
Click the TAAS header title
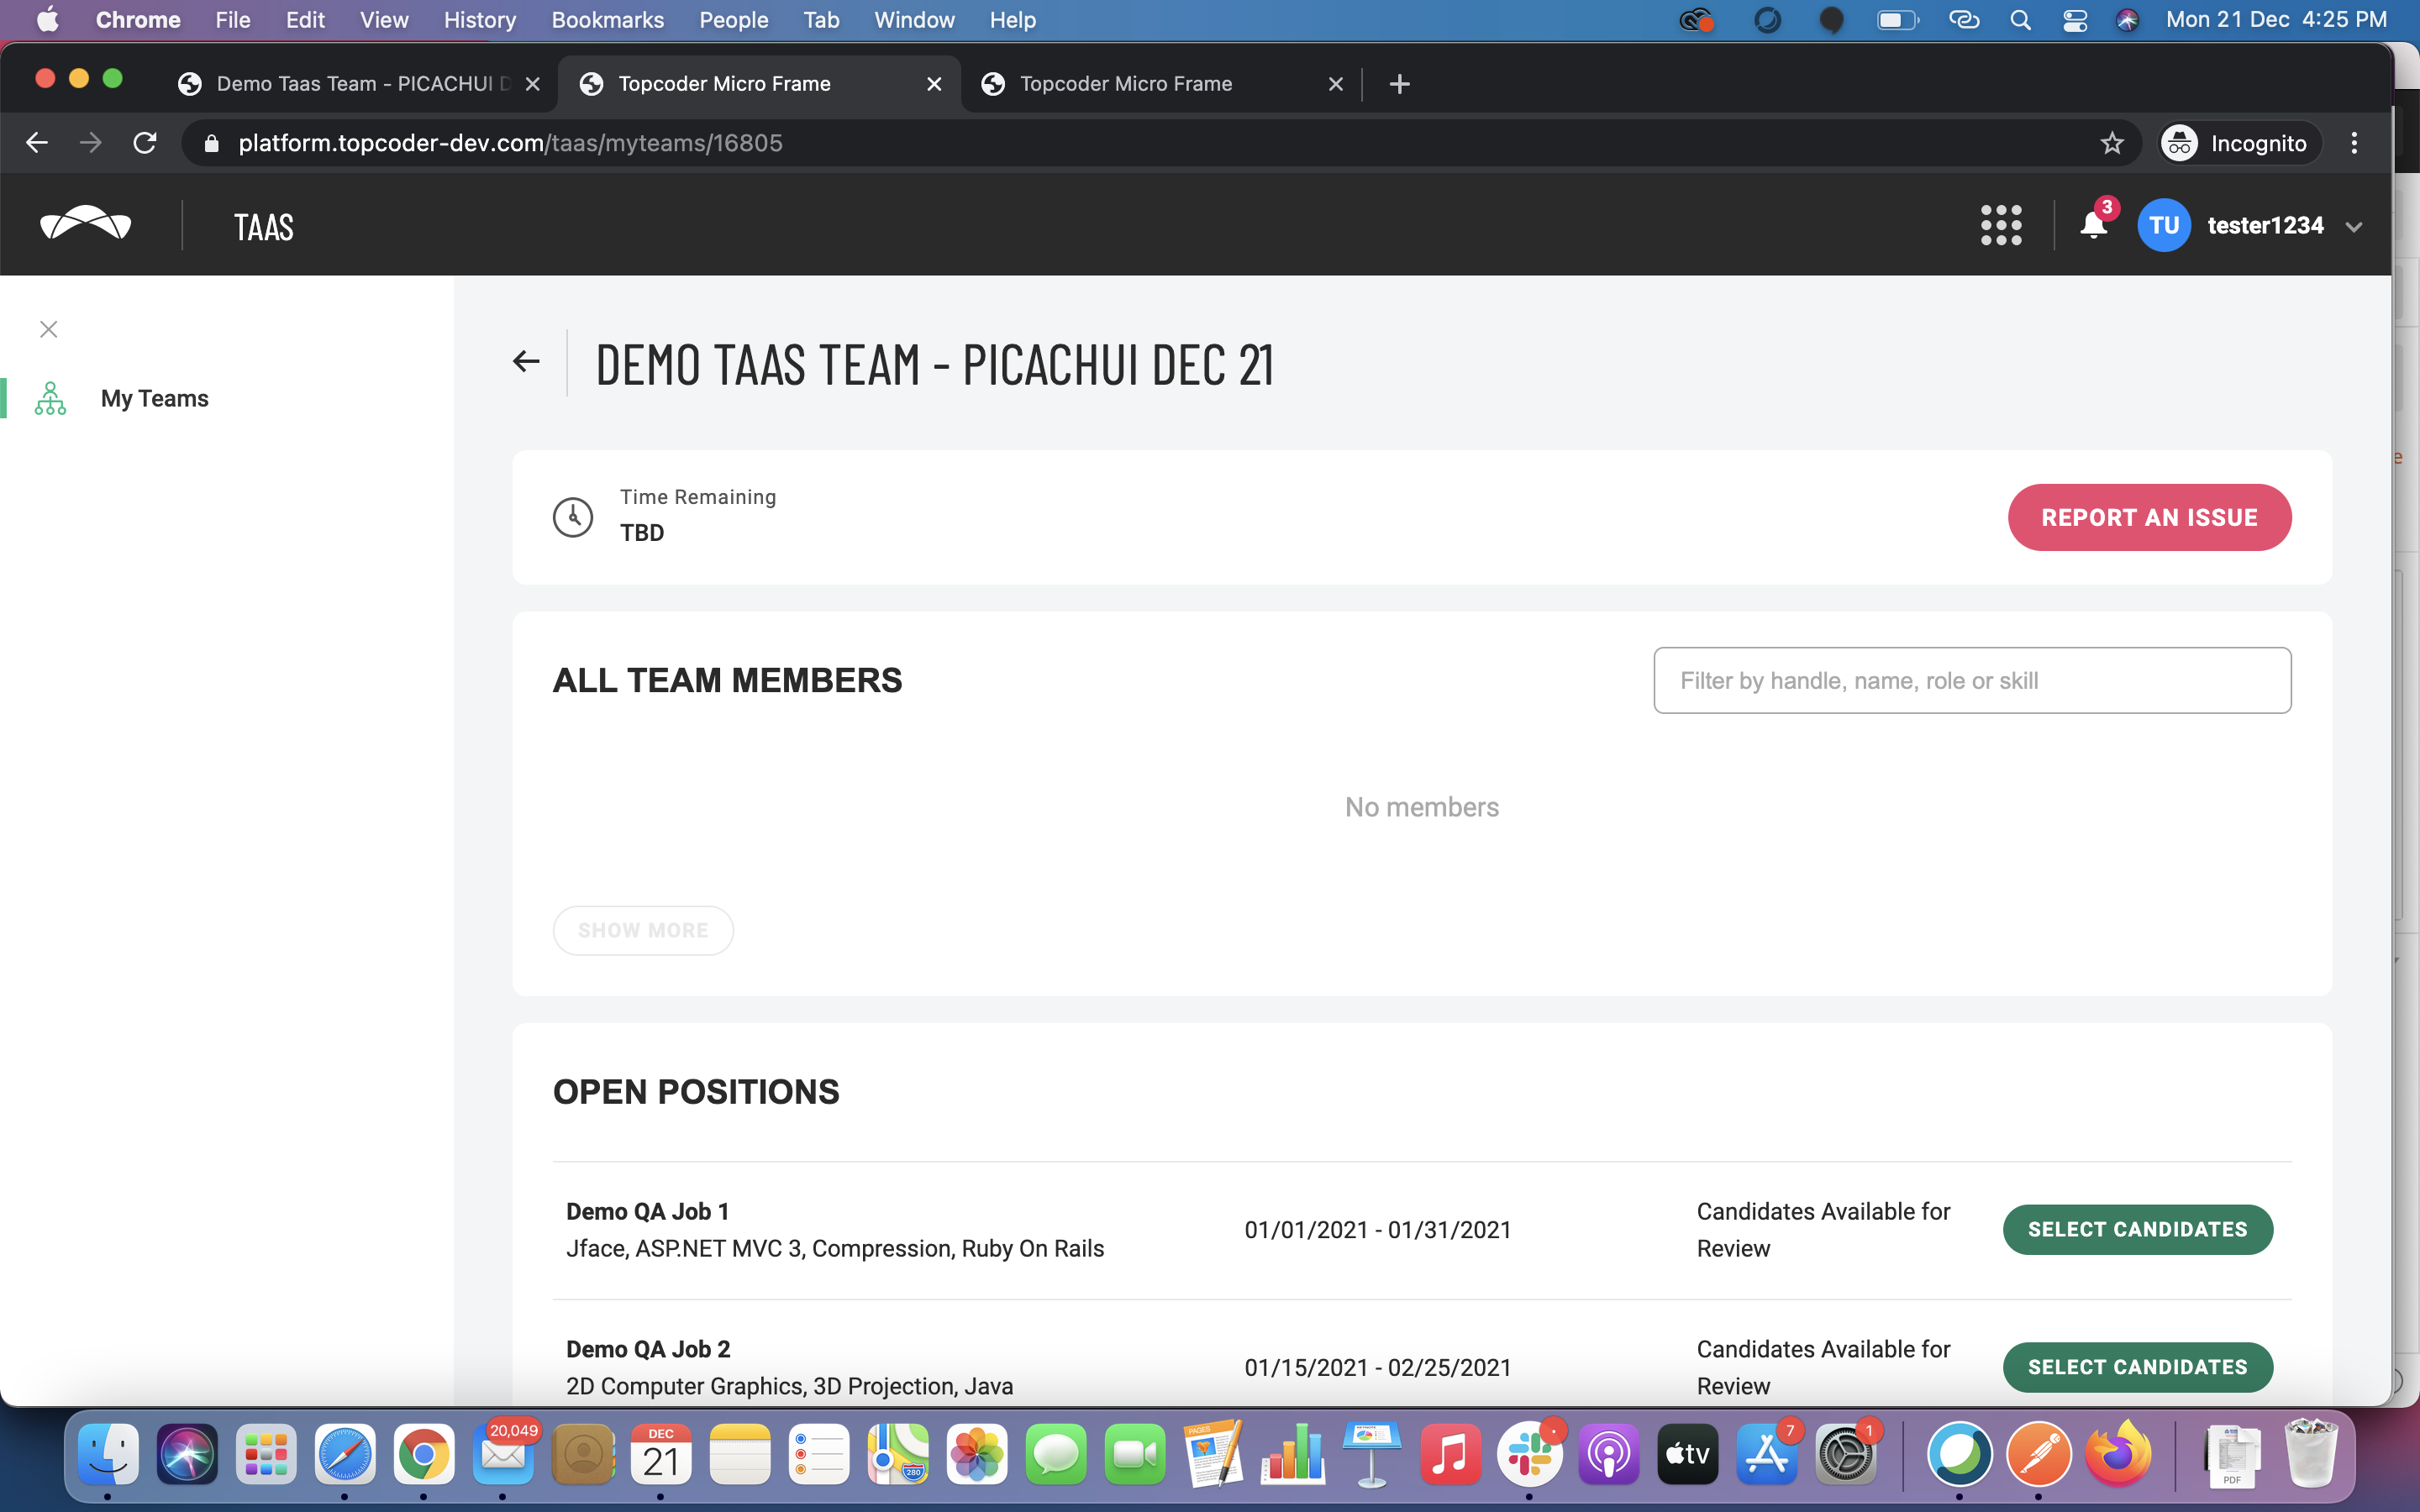[264, 227]
